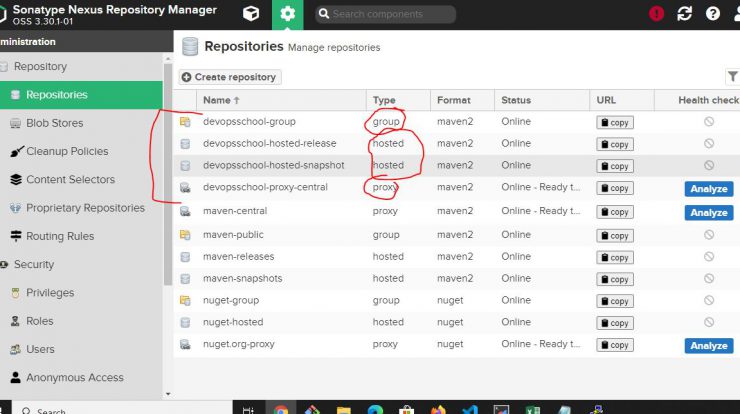Viewport: 740px width, 414px height.
Task: Sort by the Type column header
Action: click(398, 100)
